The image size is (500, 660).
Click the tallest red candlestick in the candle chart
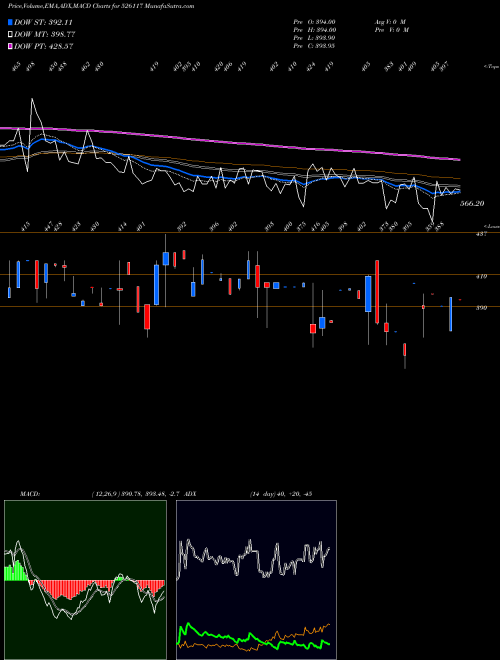point(377,292)
